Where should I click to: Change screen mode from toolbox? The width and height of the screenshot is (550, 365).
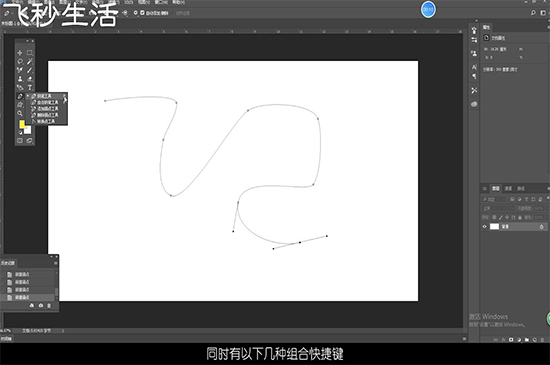(x=29, y=141)
